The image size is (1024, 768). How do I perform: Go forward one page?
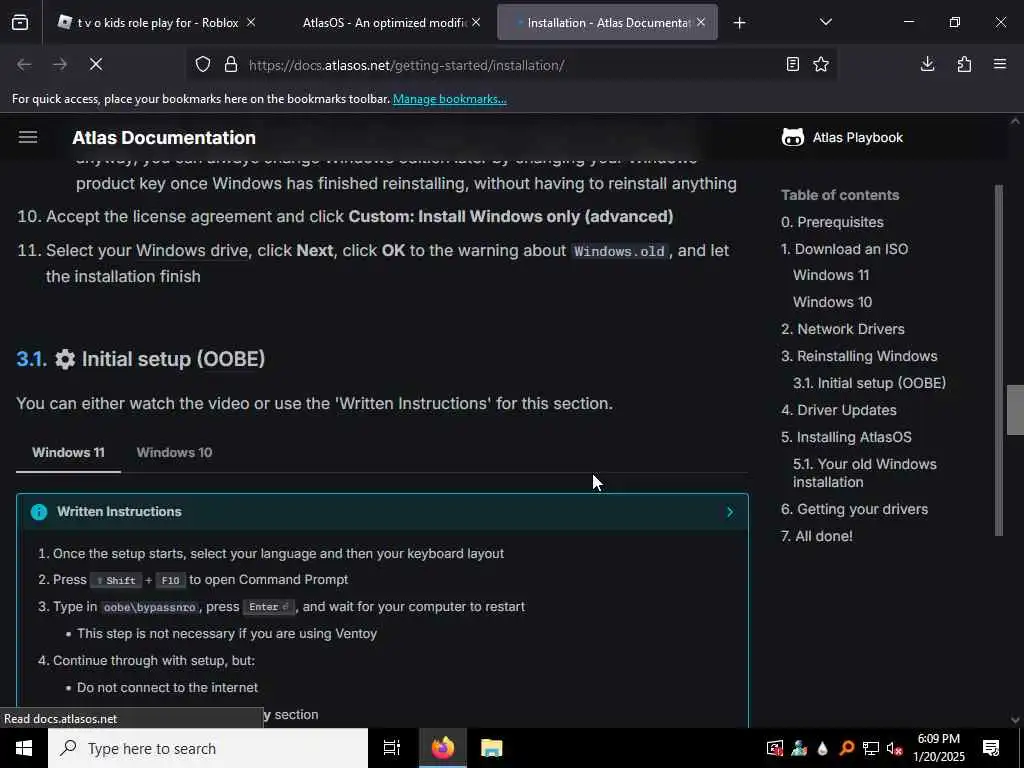click(x=59, y=64)
